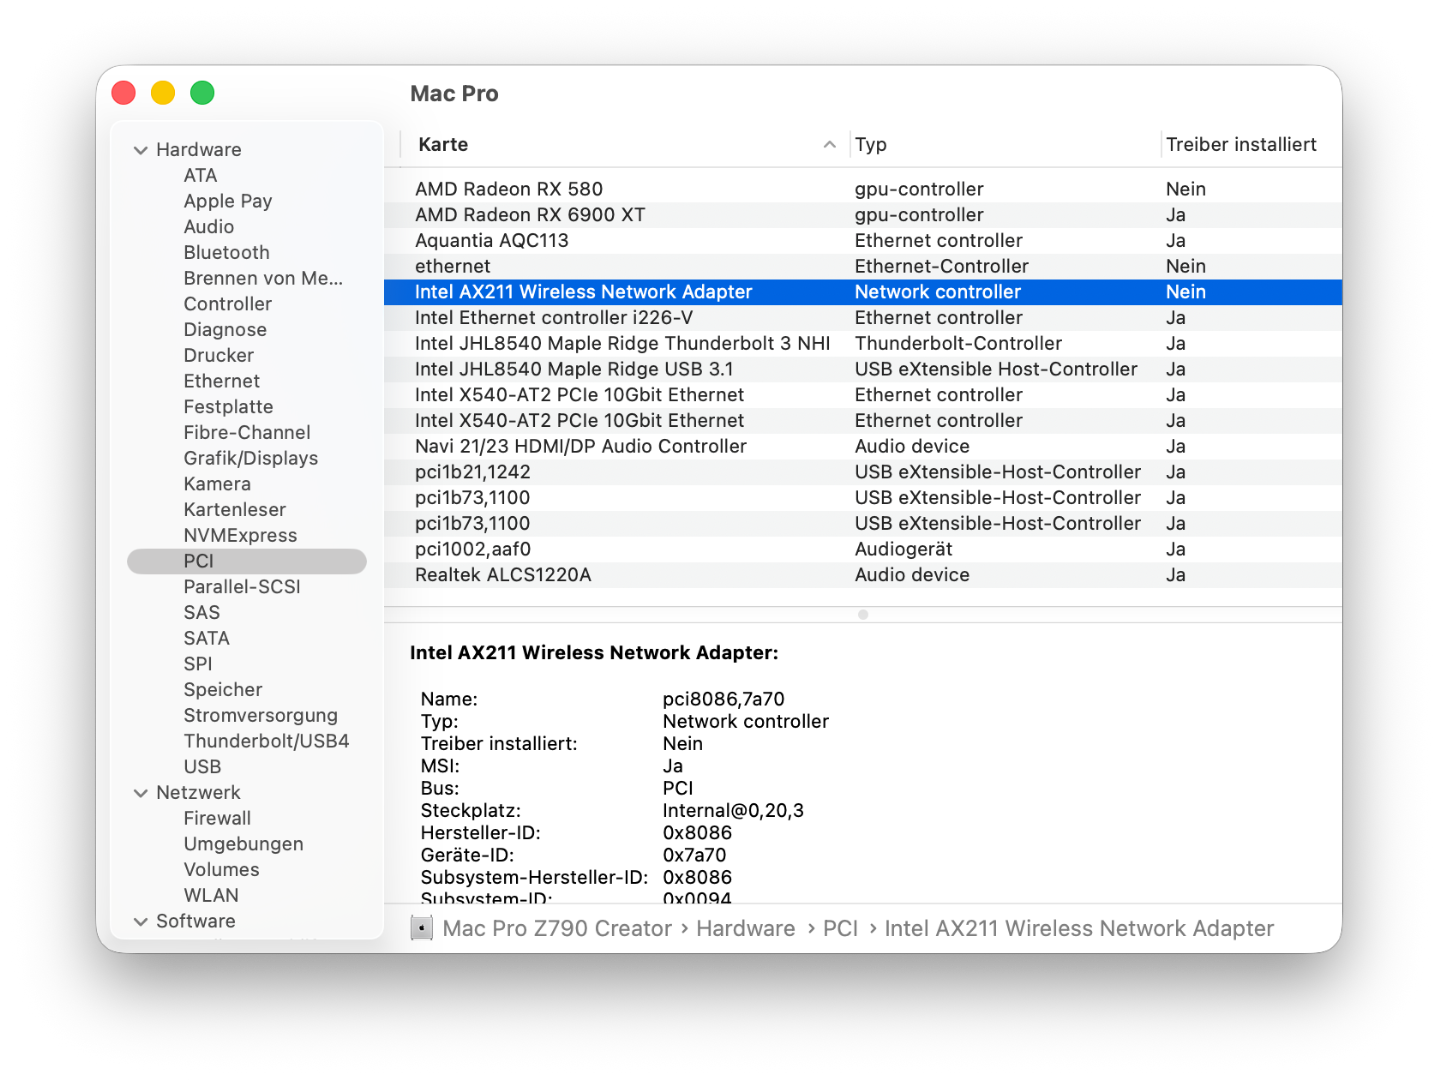This screenshot has width=1438, height=1080.
Task: Collapse the Netzwerk section in sidebar
Action: point(140,793)
